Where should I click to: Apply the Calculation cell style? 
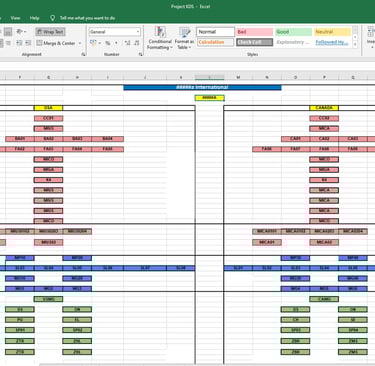tap(215, 42)
